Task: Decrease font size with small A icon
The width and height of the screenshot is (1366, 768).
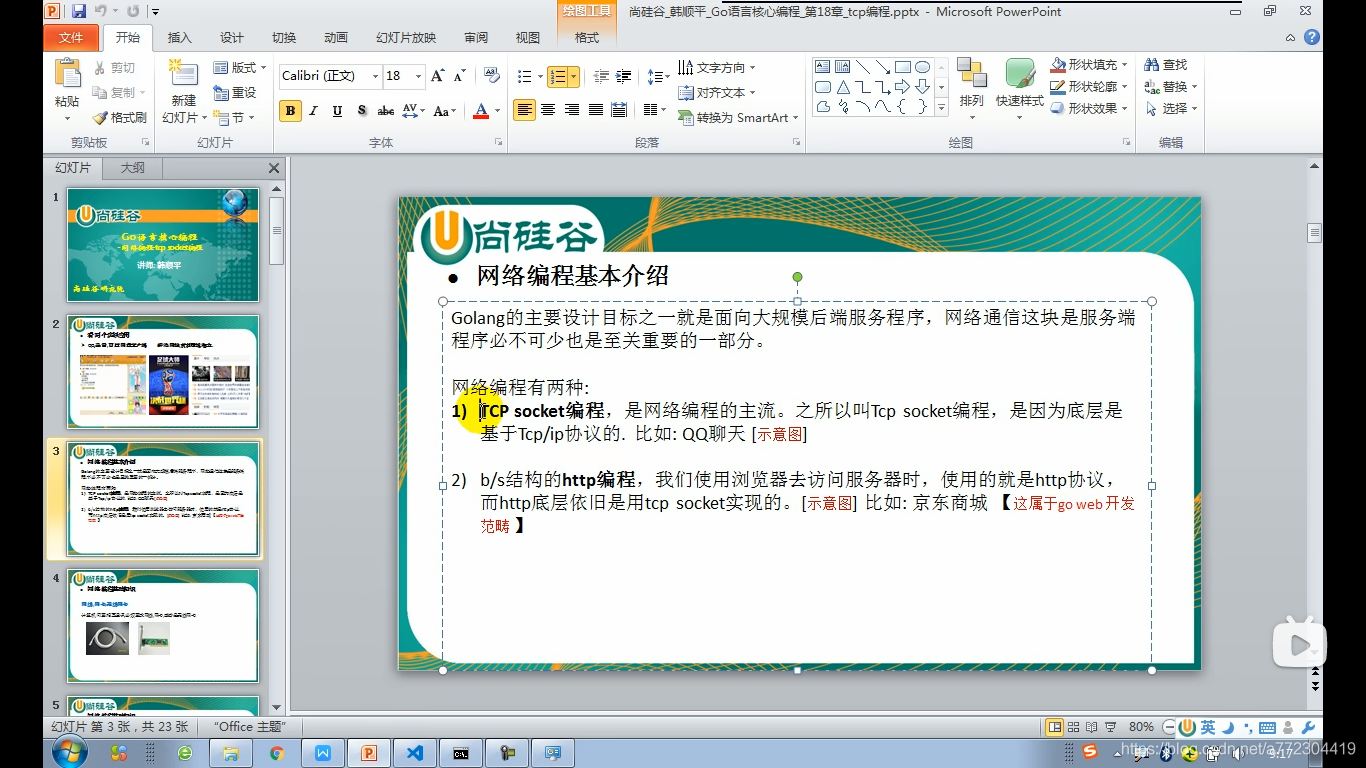Action: [459, 76]
